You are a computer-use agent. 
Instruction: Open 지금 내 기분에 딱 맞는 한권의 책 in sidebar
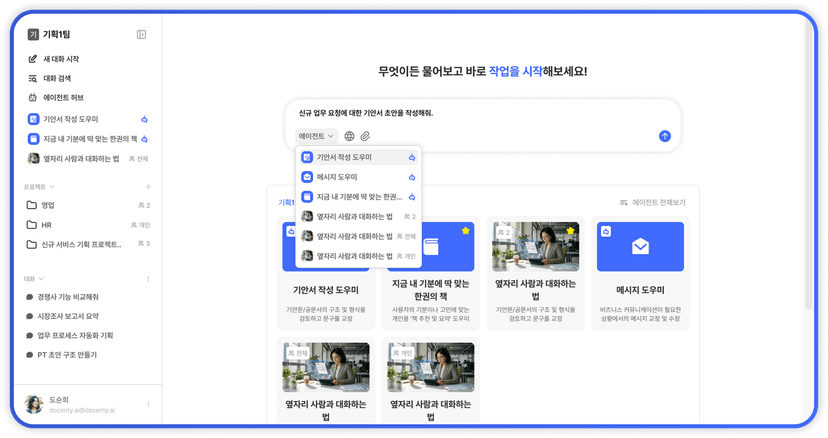point(89,139)
